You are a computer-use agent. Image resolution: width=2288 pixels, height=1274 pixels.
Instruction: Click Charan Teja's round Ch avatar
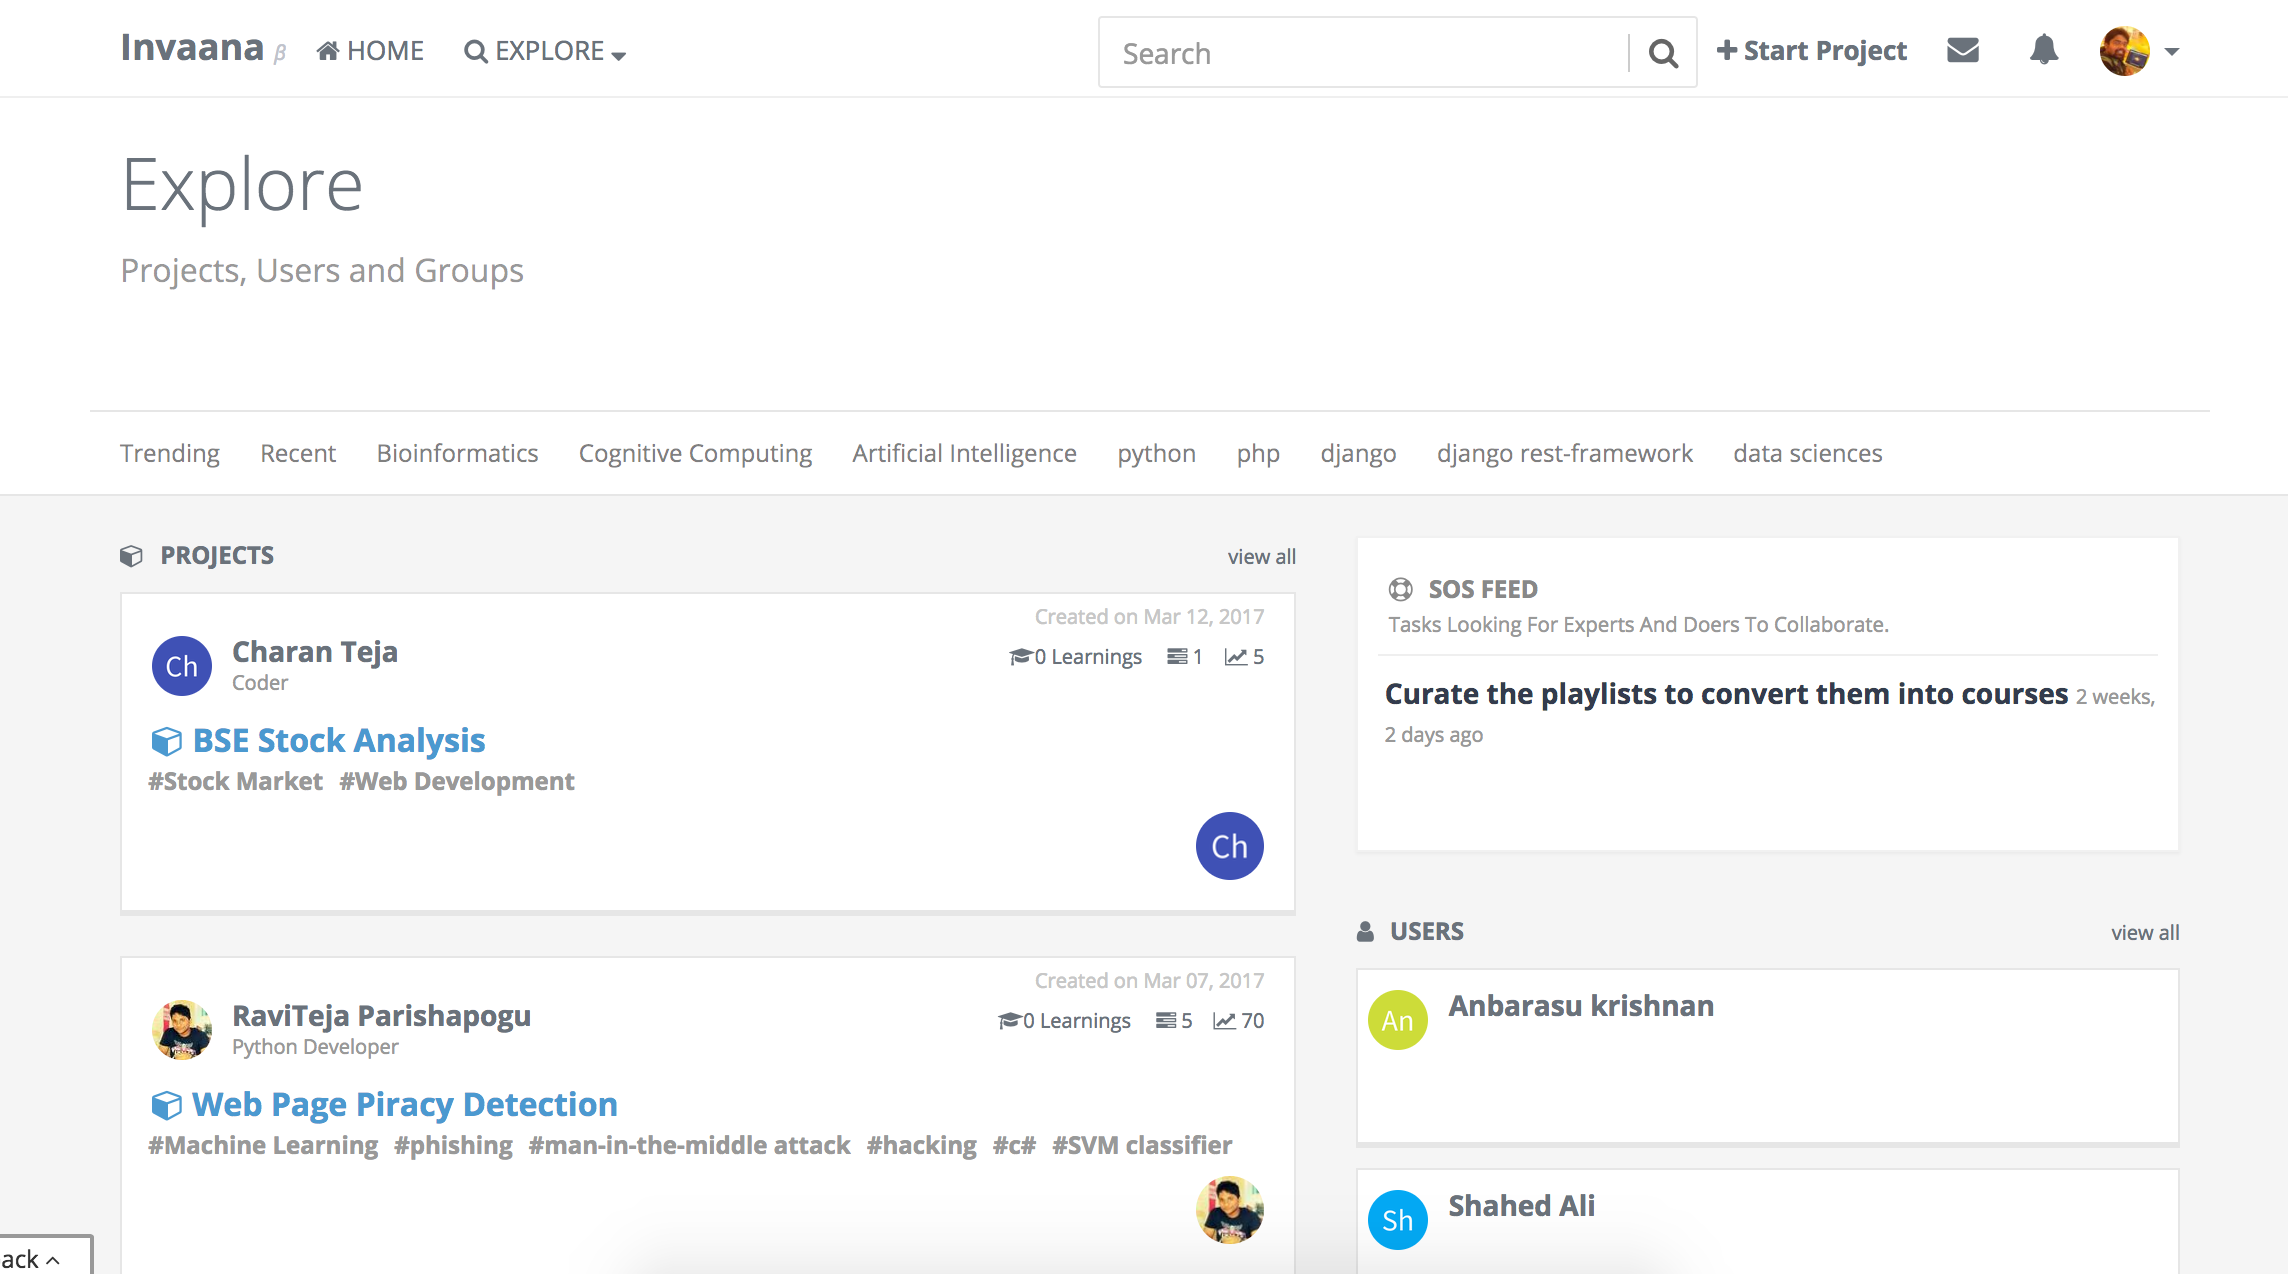(x=182, y=666)
